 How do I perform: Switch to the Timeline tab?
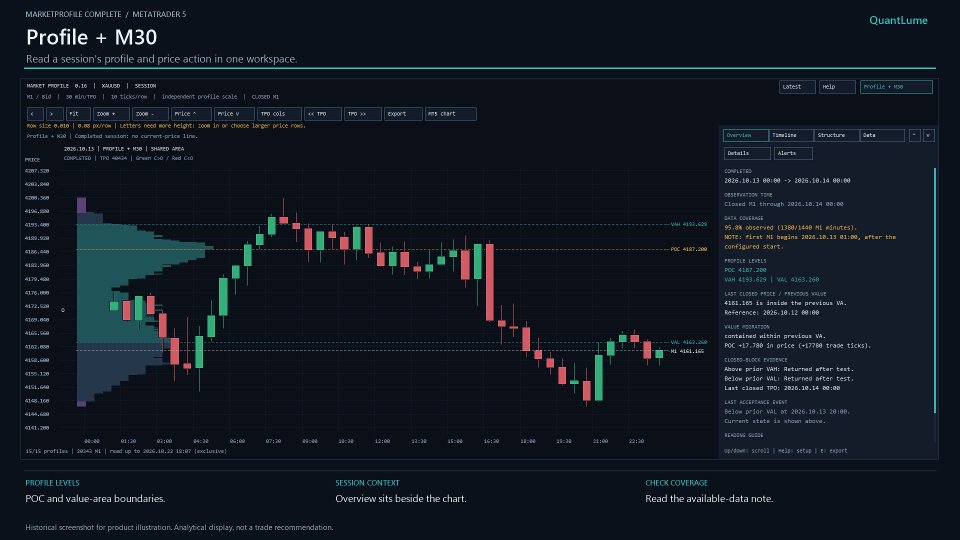[791, 135]
